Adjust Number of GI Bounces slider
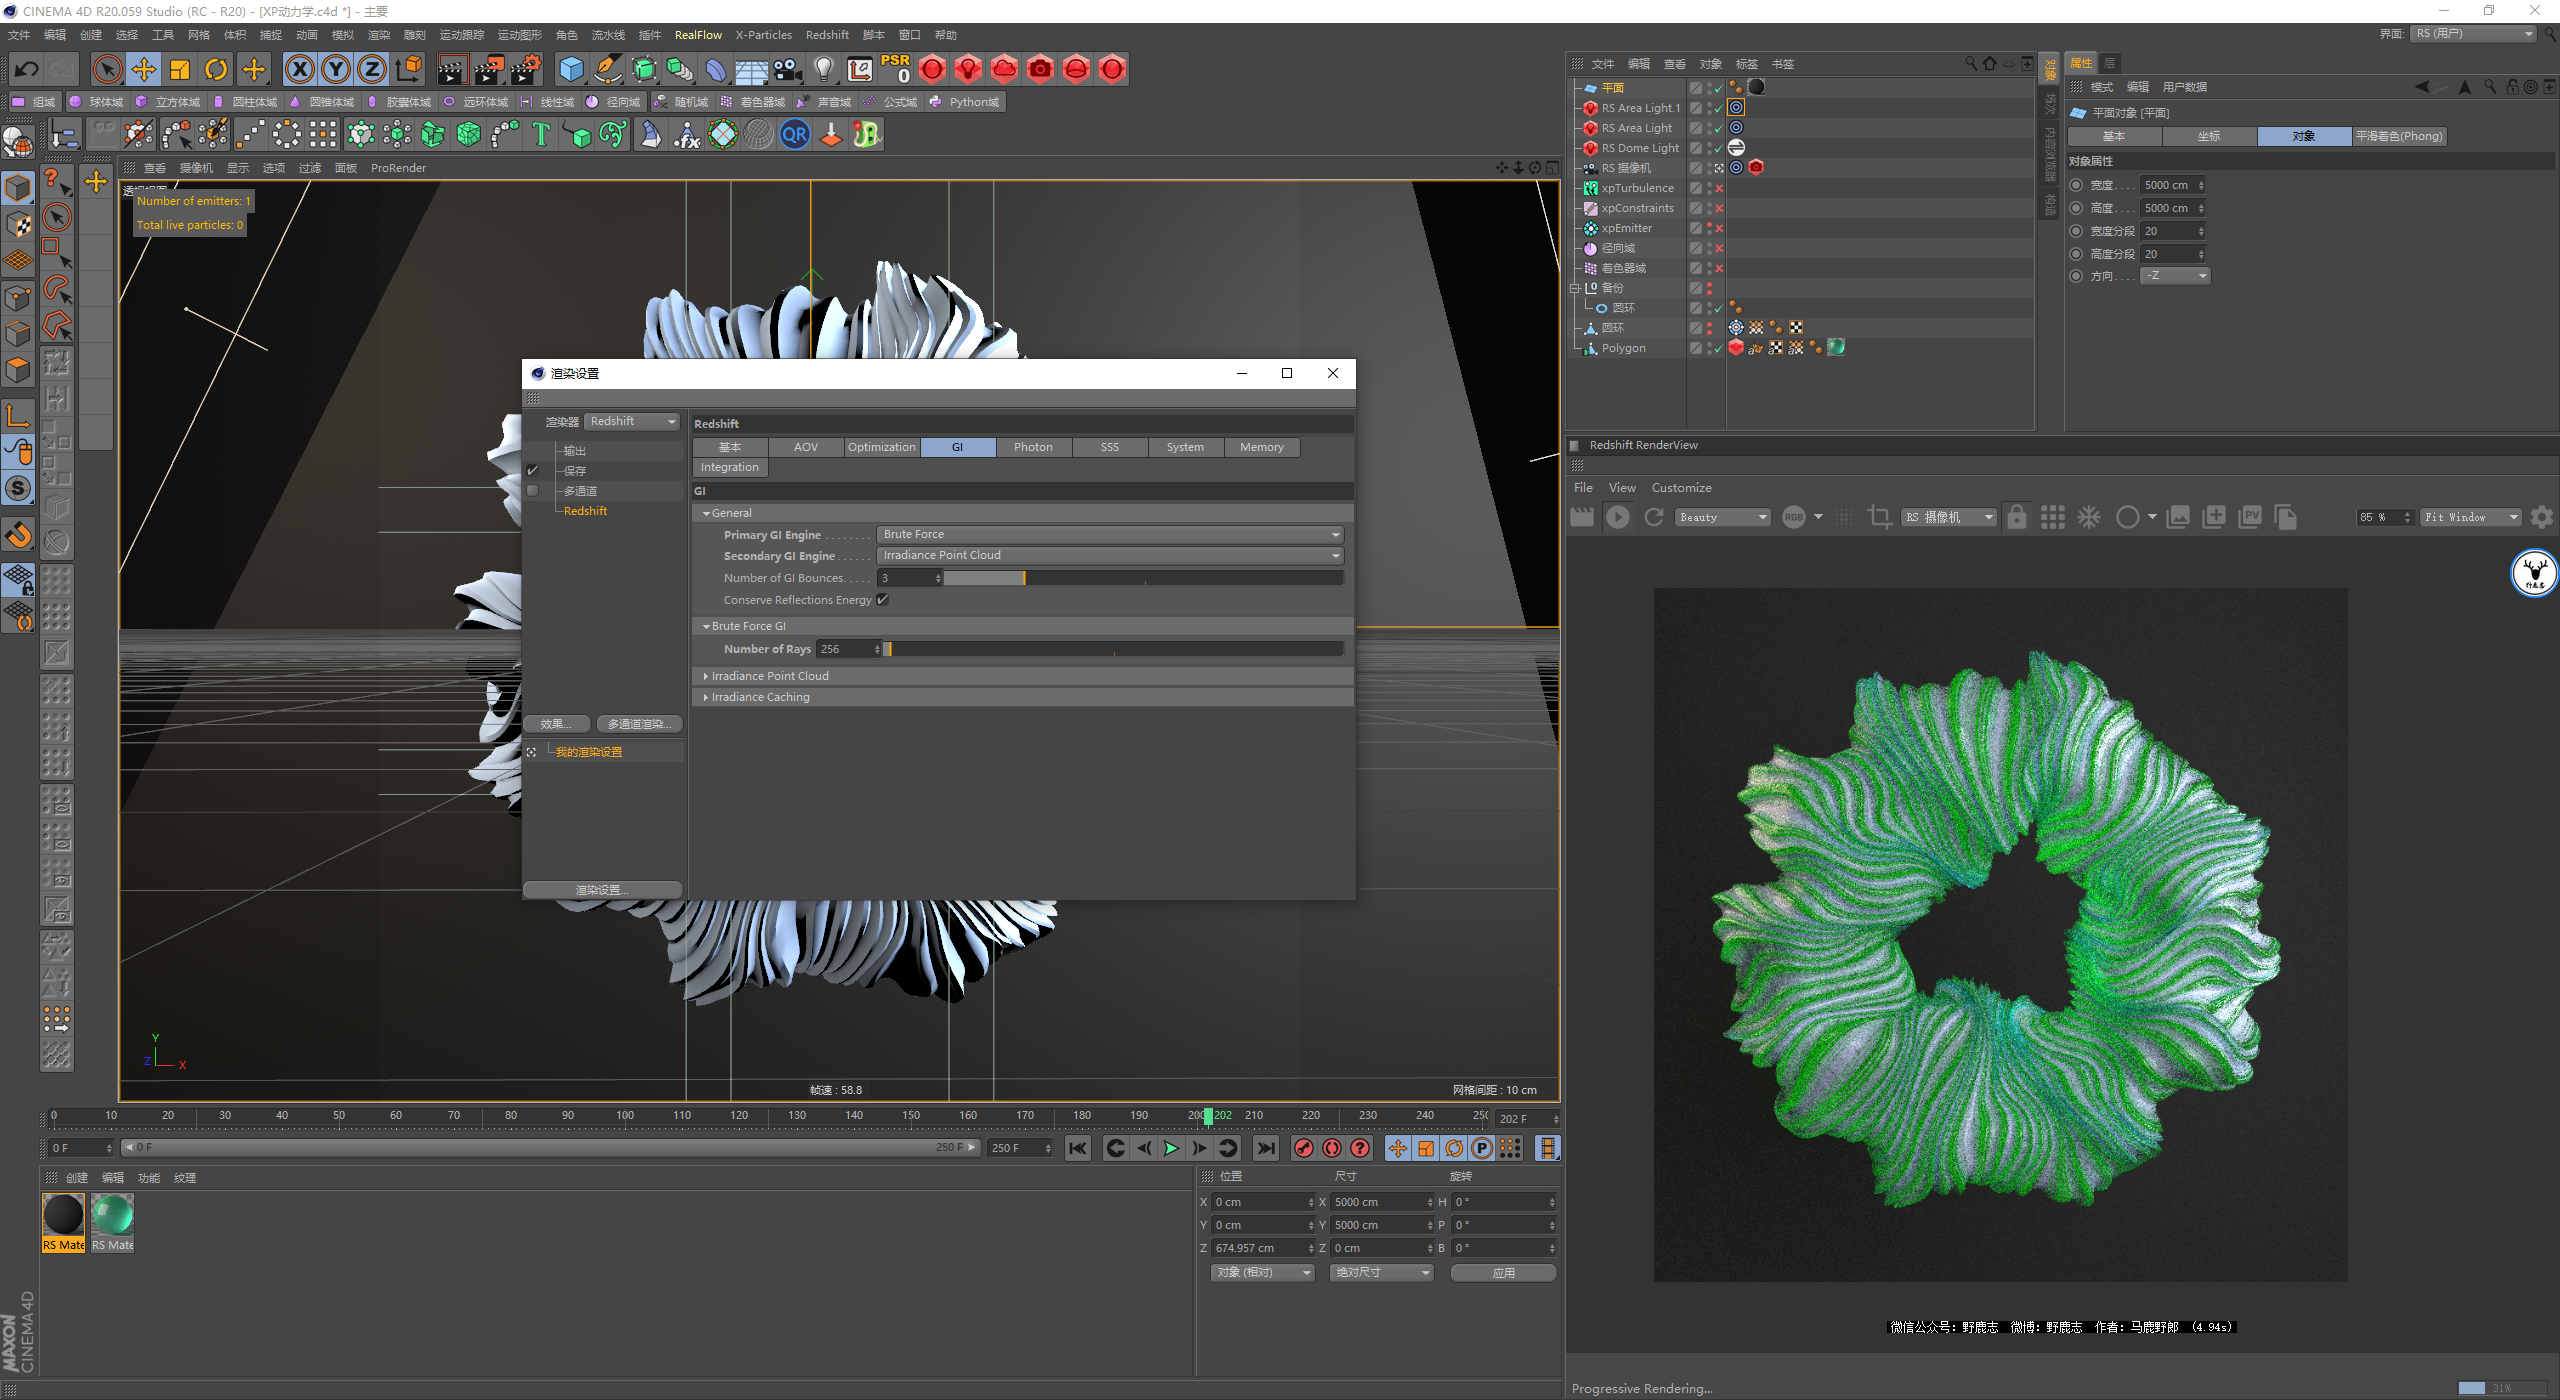This screenshot has height=1400, width=2560. [x=1024, y=578]
